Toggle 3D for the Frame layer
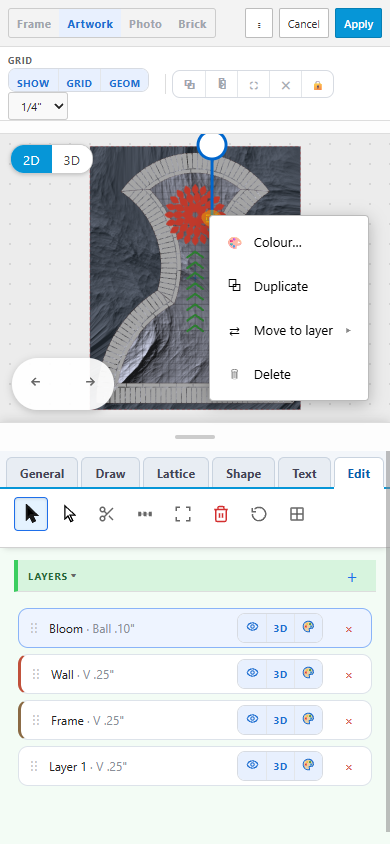Viewport: 390px width, 844px height. [280, 720]
